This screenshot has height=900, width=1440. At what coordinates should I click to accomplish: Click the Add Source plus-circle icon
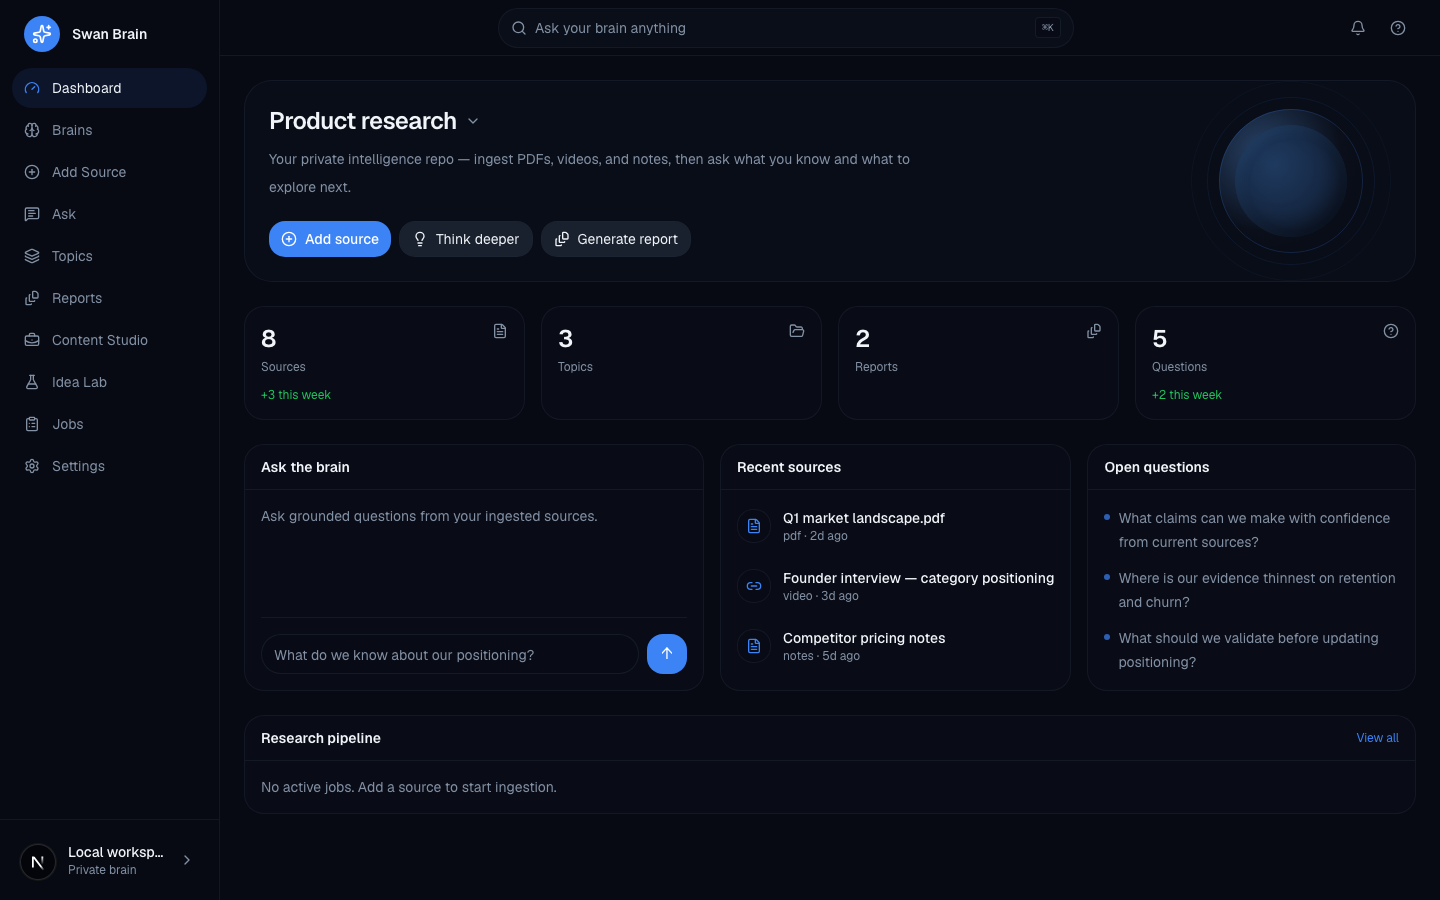pyautogui.click(x=32, y=172)
